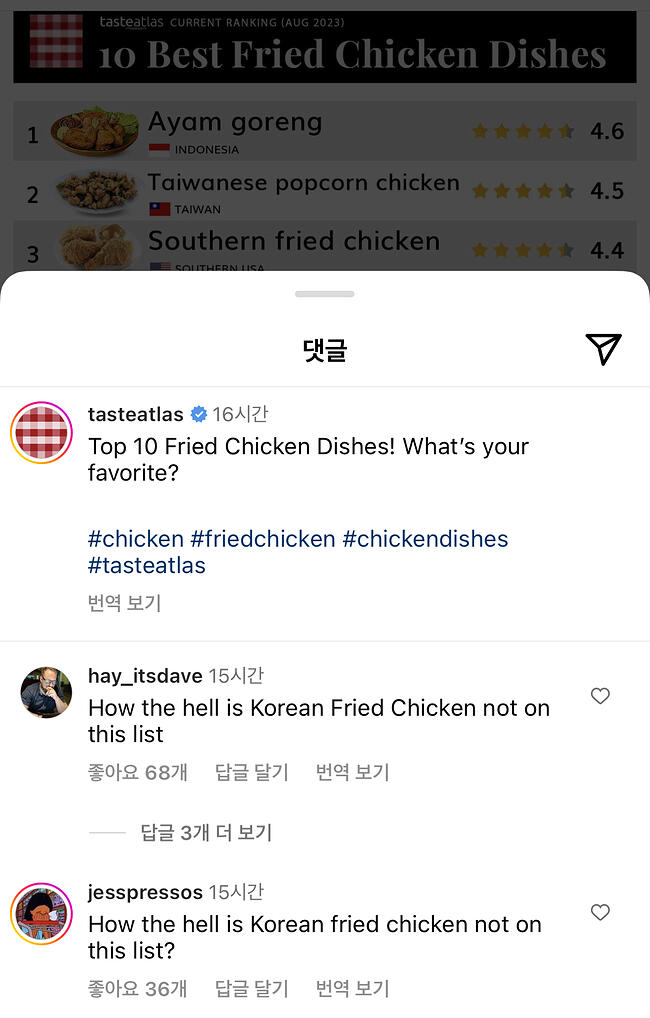Open hay_itsdave's profile avatar

point(46,692)
